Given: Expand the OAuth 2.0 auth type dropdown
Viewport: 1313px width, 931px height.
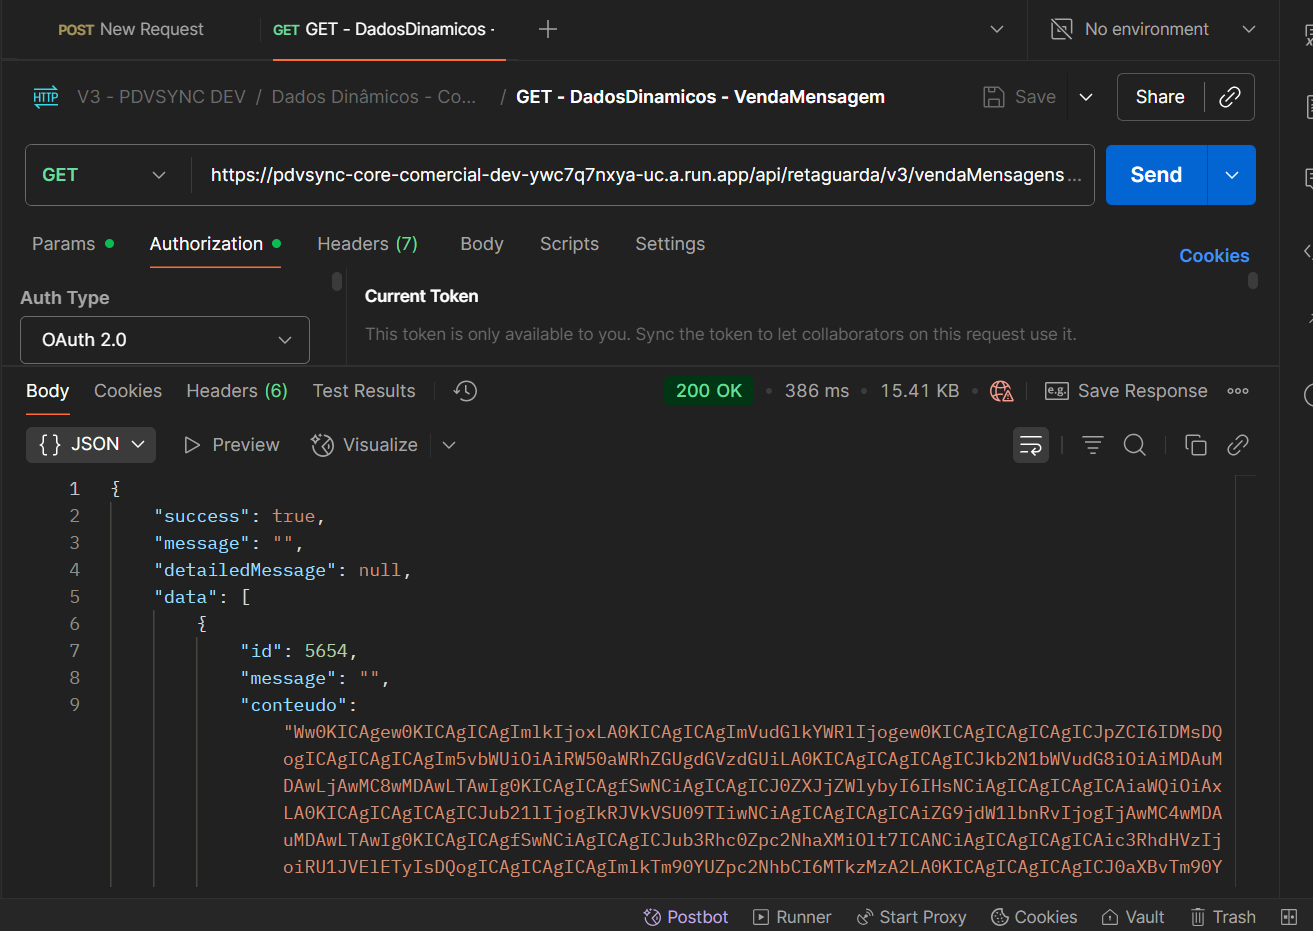Looking at the screenshot, I should click(x=165, y=340).
